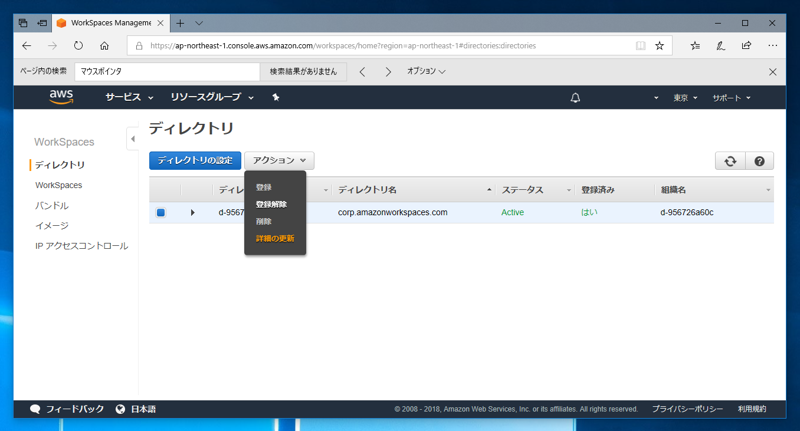800x431 pixels.
Task: Click the d-956726a60c organization name cell
Action: click(x=687, y=212)
